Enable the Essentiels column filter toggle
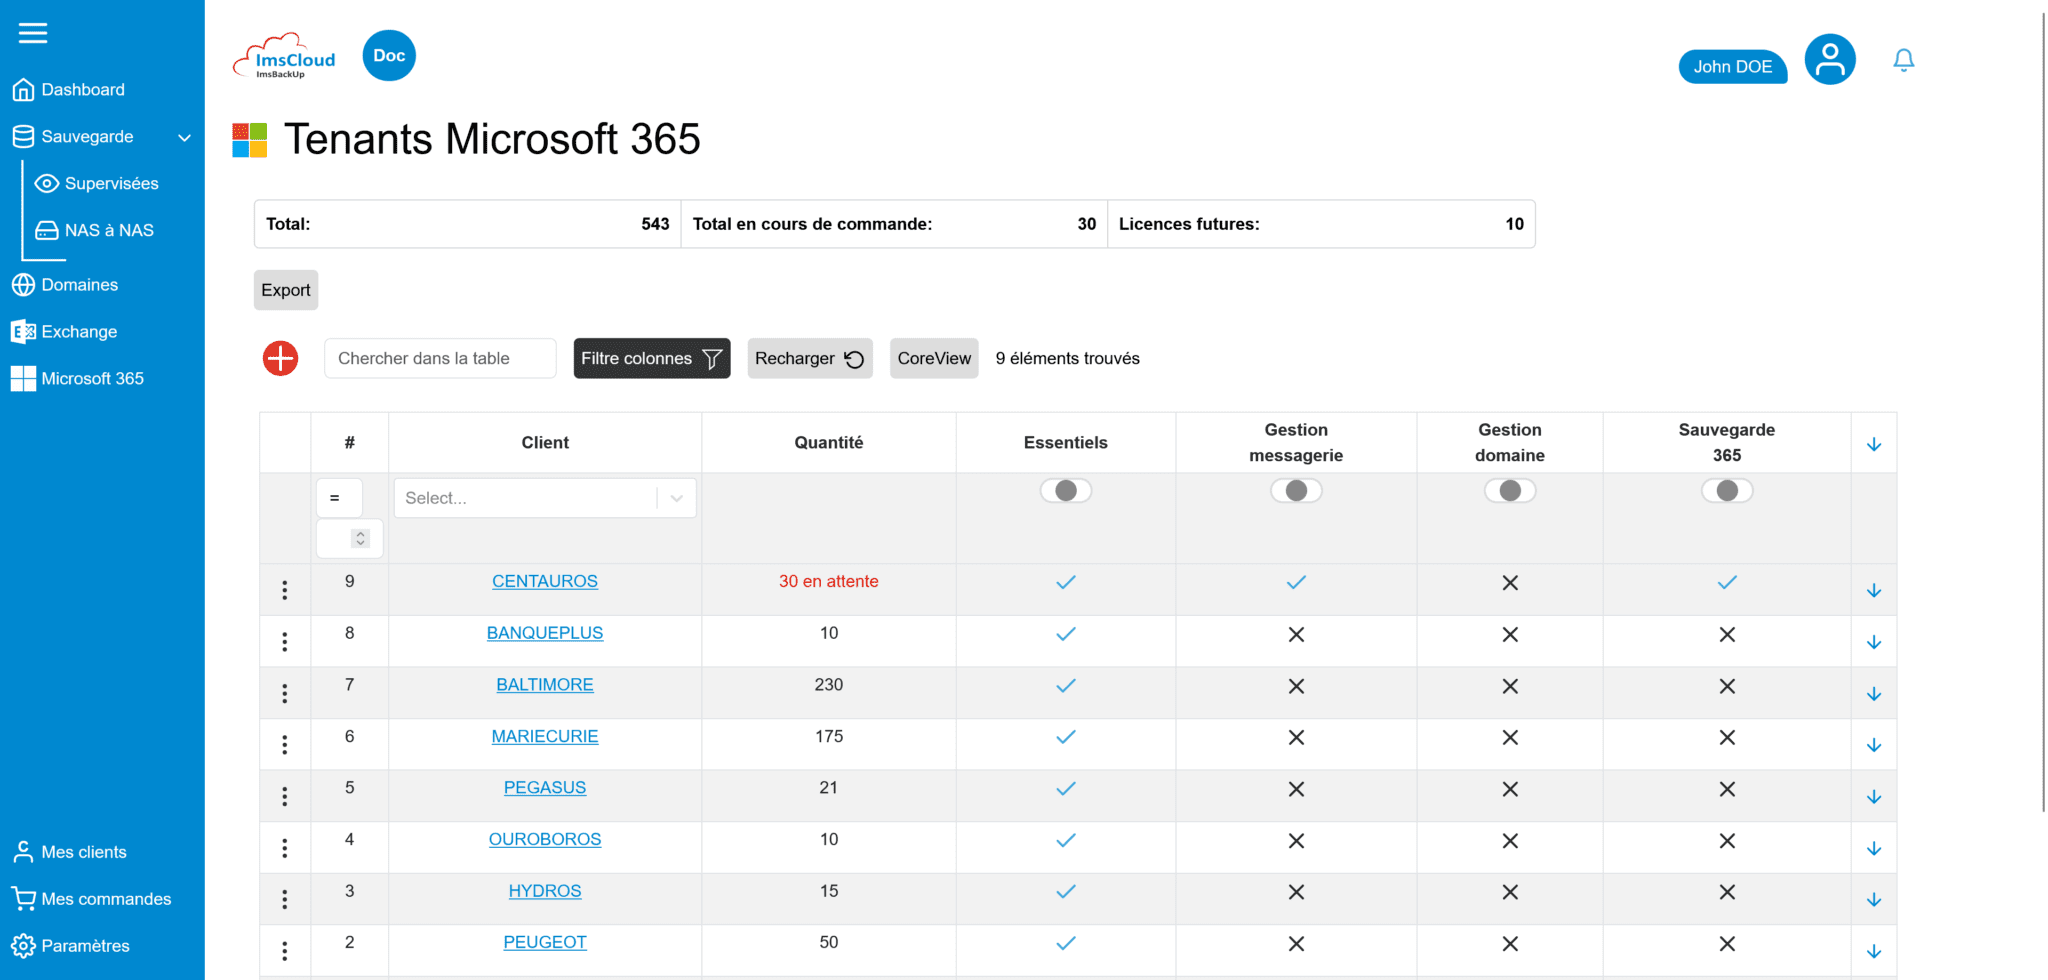Image resolution: width=2048 pixels, height=980 pixels. 1065,490
